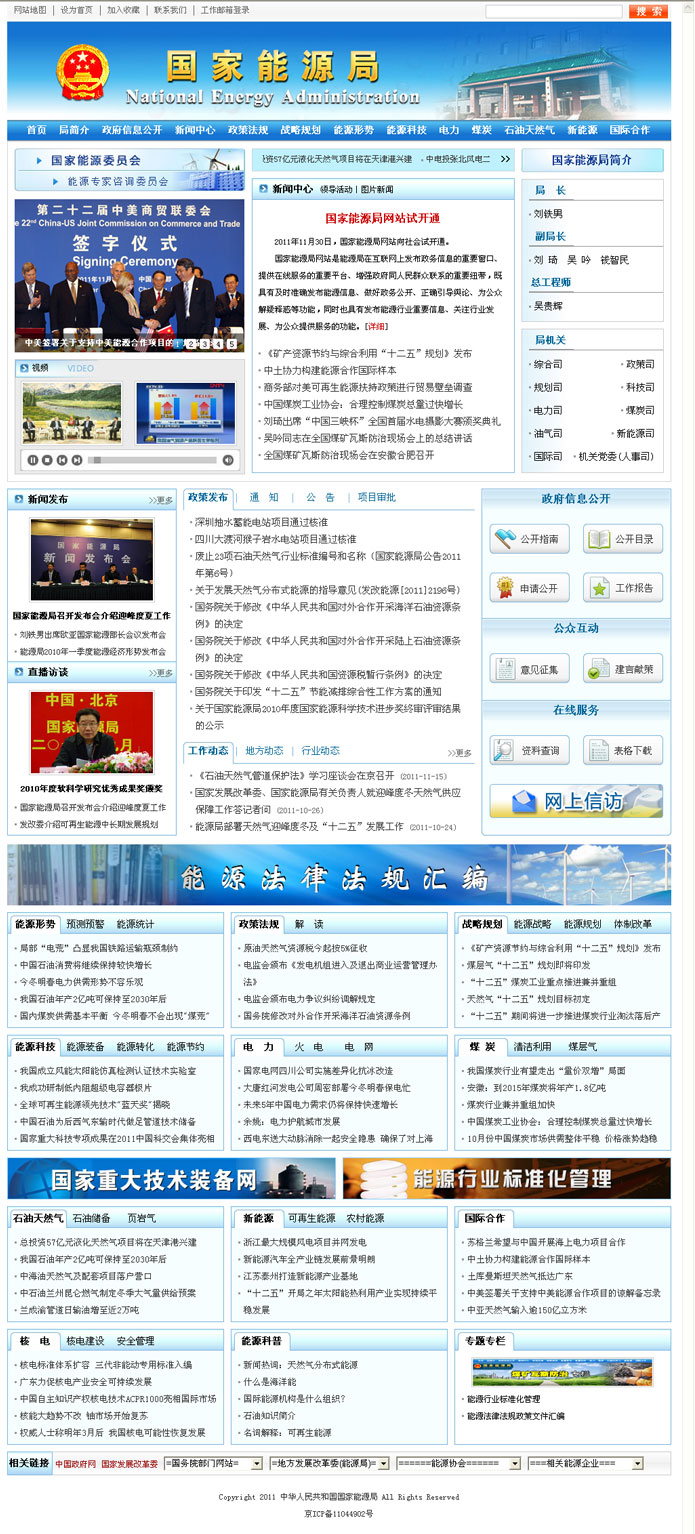695x1534 pixels.
Task: Skip to next video clip
Action: pos(77,460)
